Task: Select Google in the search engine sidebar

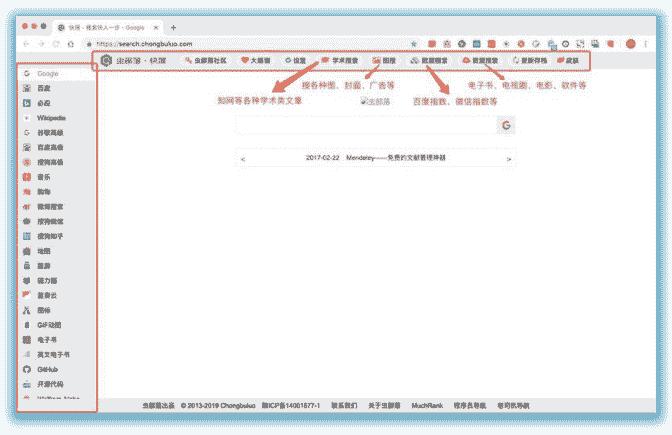Action: click(57, 74)
